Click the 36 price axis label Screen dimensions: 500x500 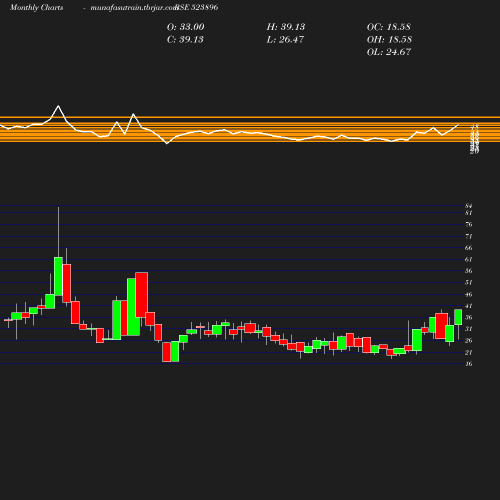[469, 317]
